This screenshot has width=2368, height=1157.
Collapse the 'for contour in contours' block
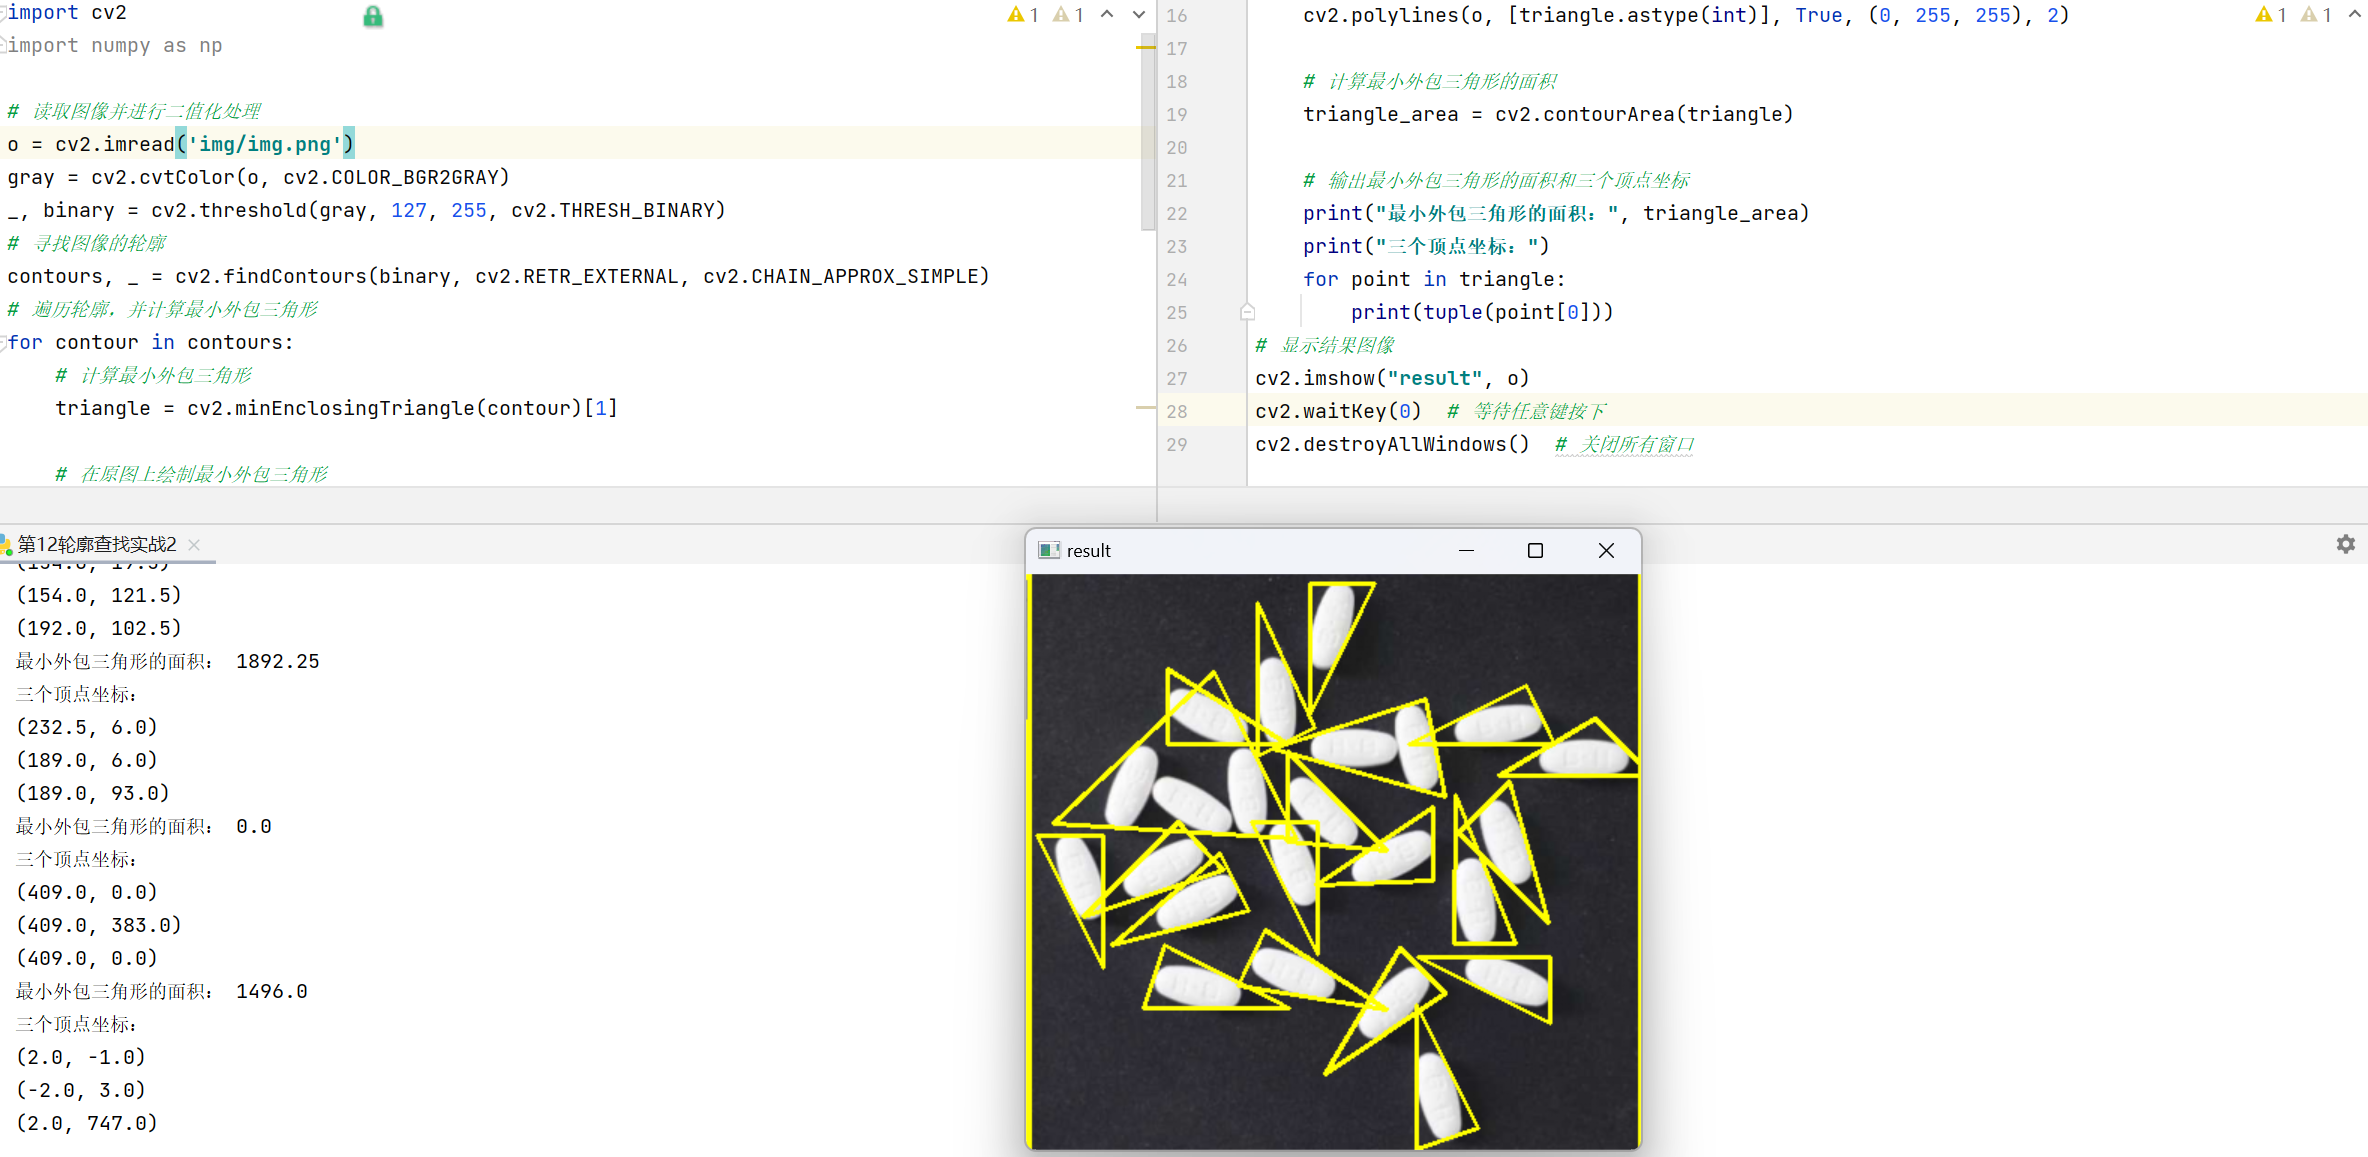4,343
